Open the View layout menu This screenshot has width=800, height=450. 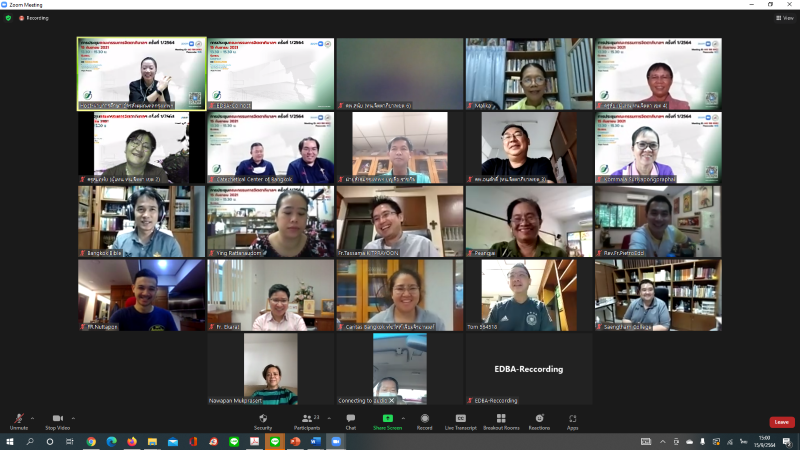pyautogui.click(x=785, y=18)
